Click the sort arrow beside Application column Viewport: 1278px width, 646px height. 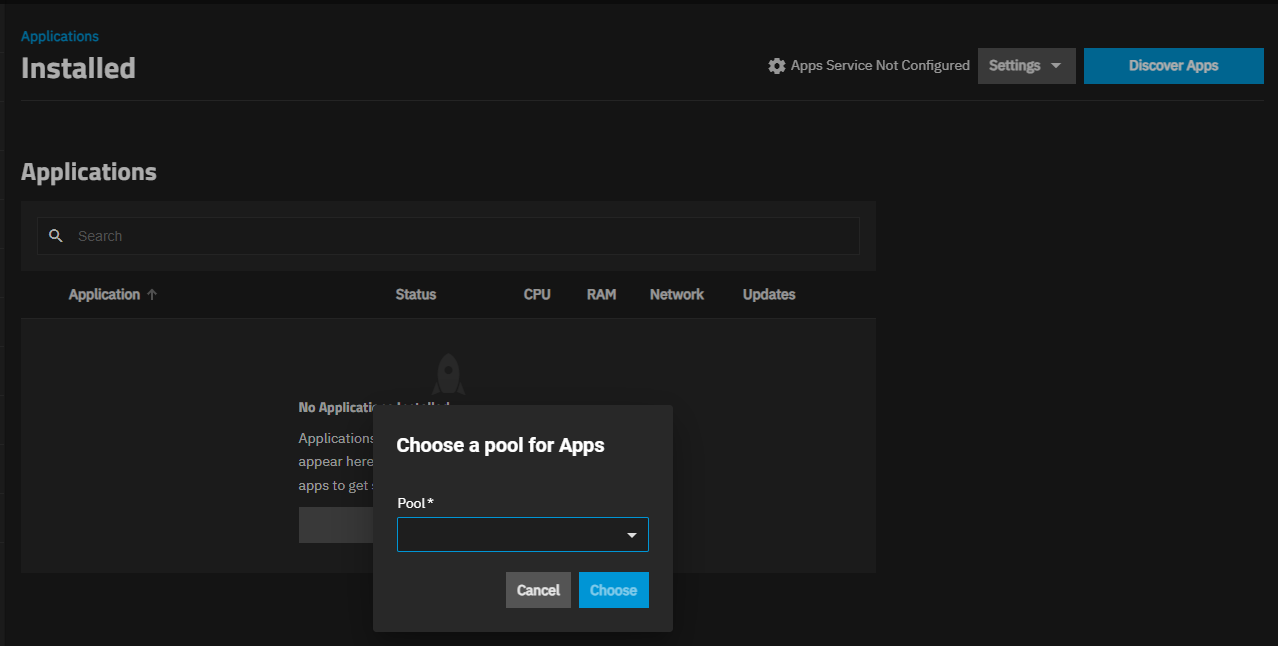tap(152, 295)
